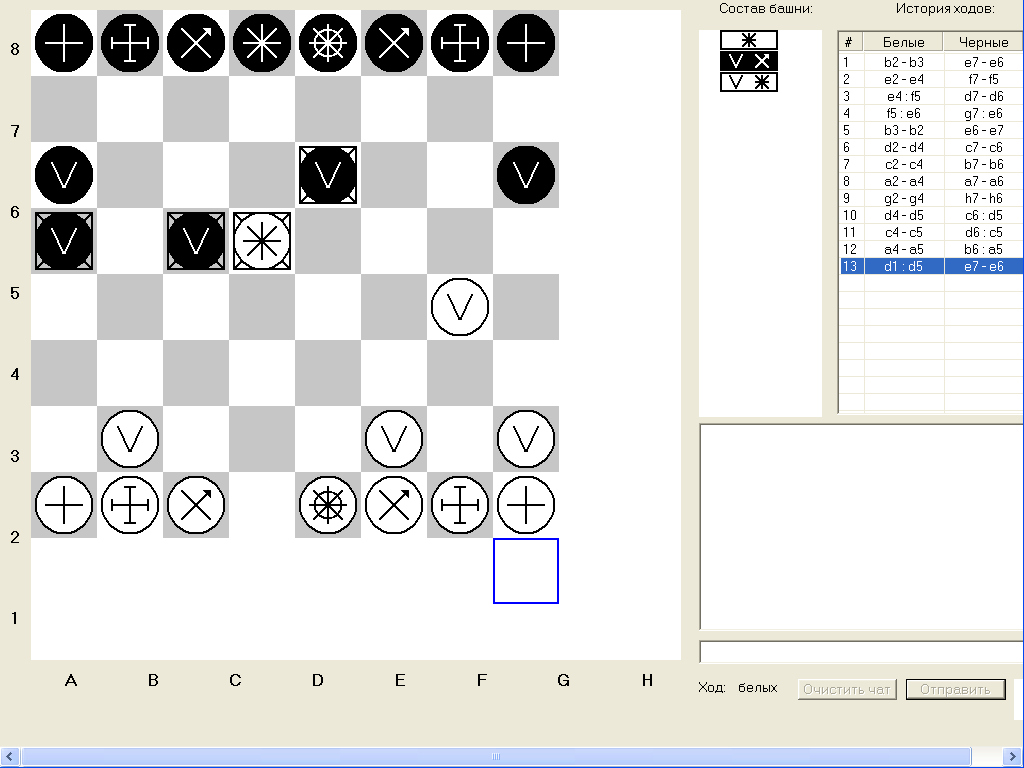
Task: Select the rightmost white plus piece
Action: 526,505
